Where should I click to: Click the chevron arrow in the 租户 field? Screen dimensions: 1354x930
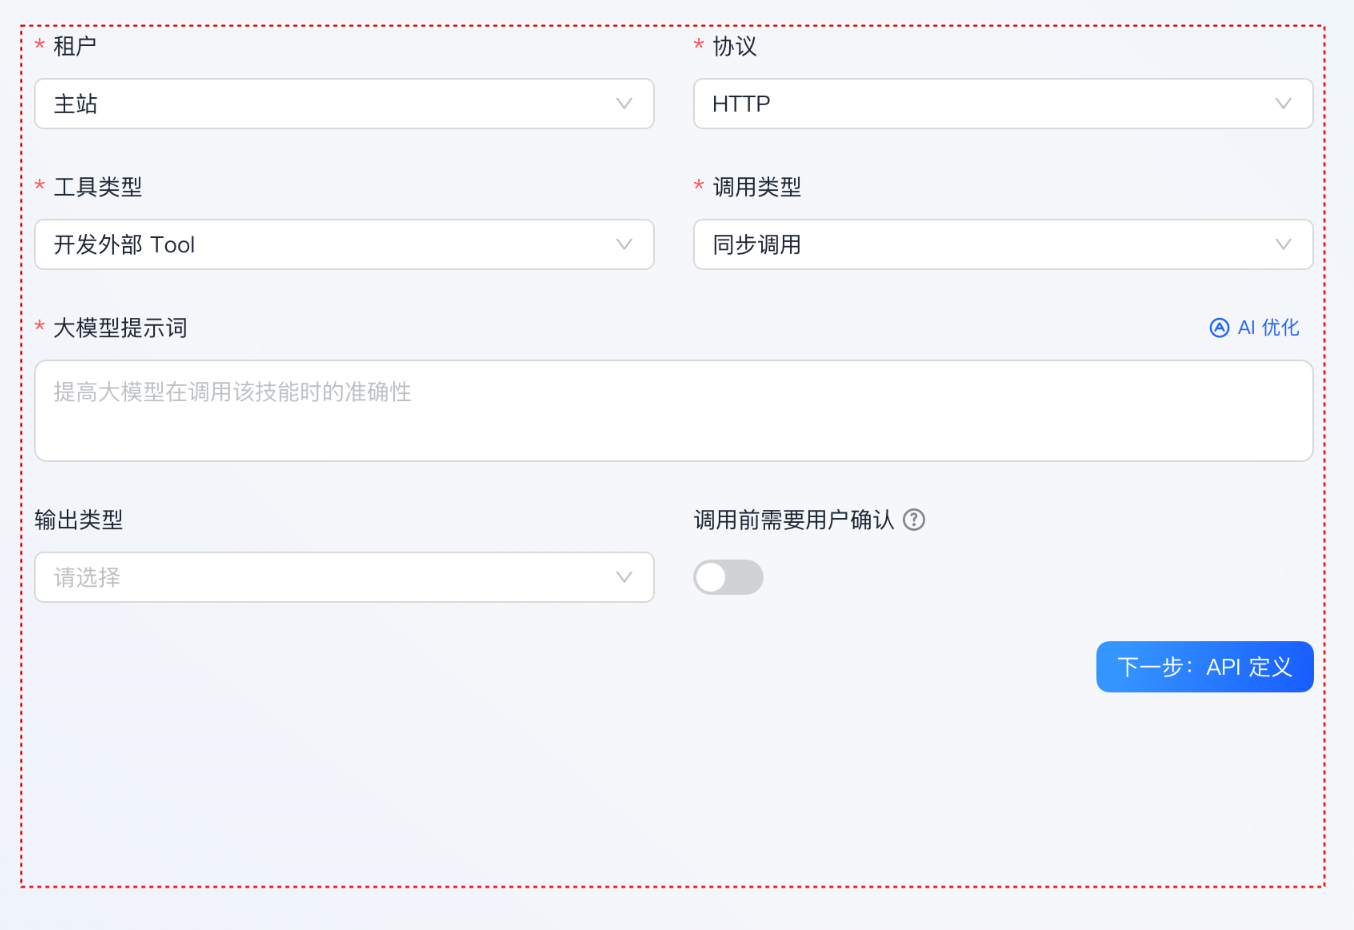point(624,104)
